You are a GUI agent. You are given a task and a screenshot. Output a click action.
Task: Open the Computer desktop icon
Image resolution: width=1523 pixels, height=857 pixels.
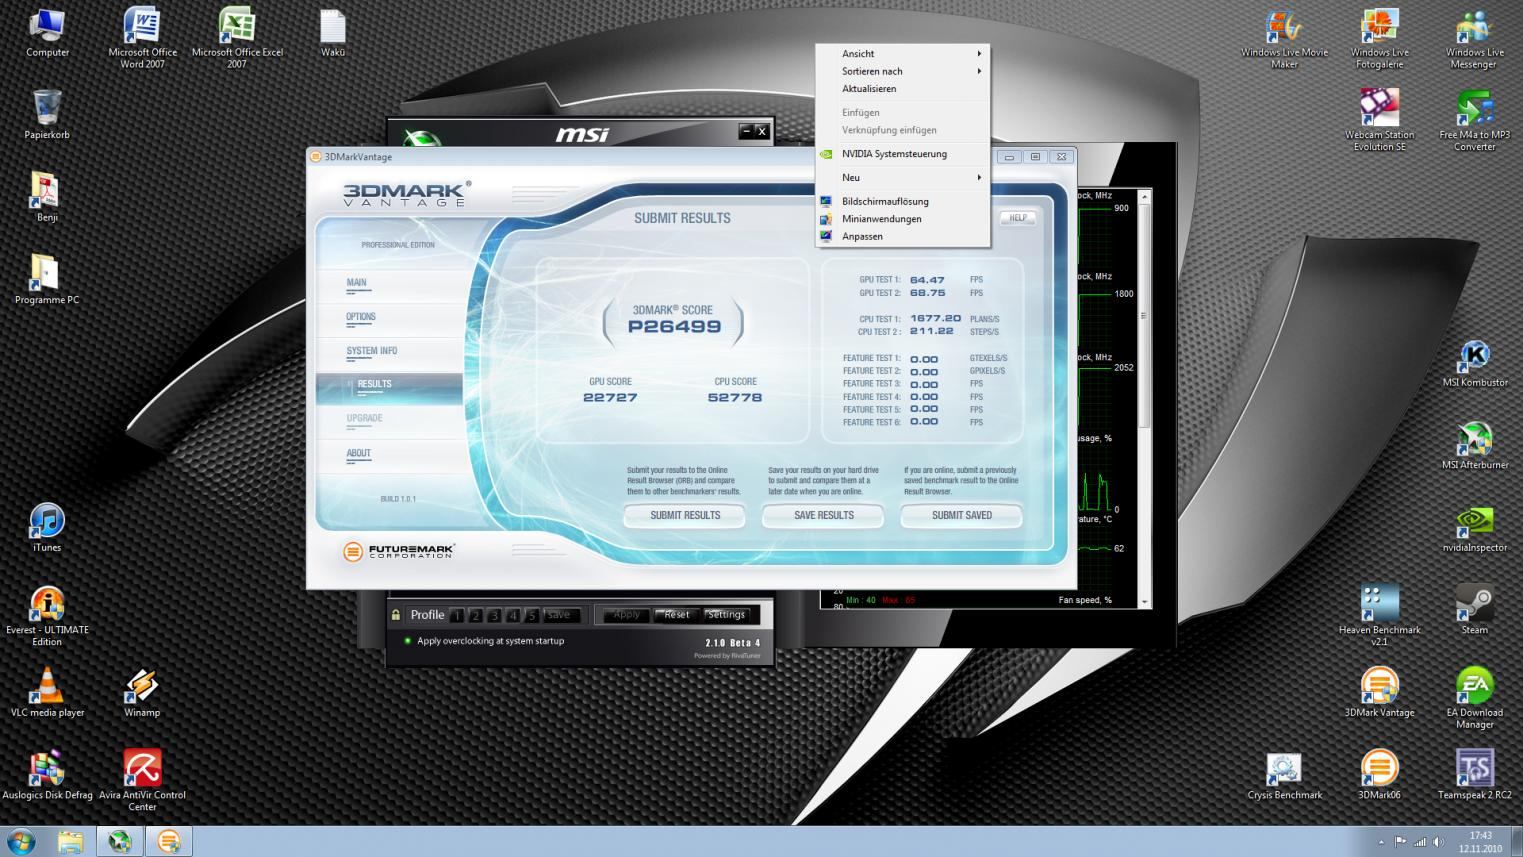(47, 33)
